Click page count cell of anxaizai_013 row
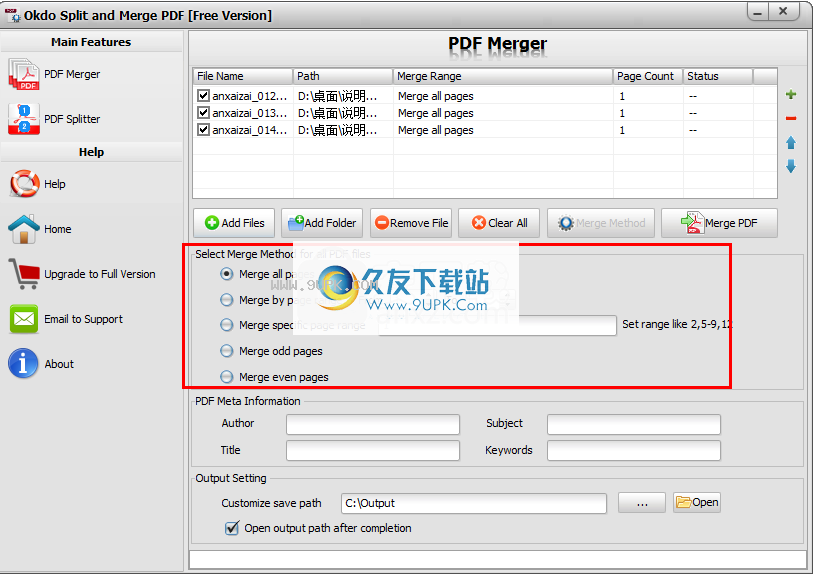The image size is (813, 576). coord(648,113)
